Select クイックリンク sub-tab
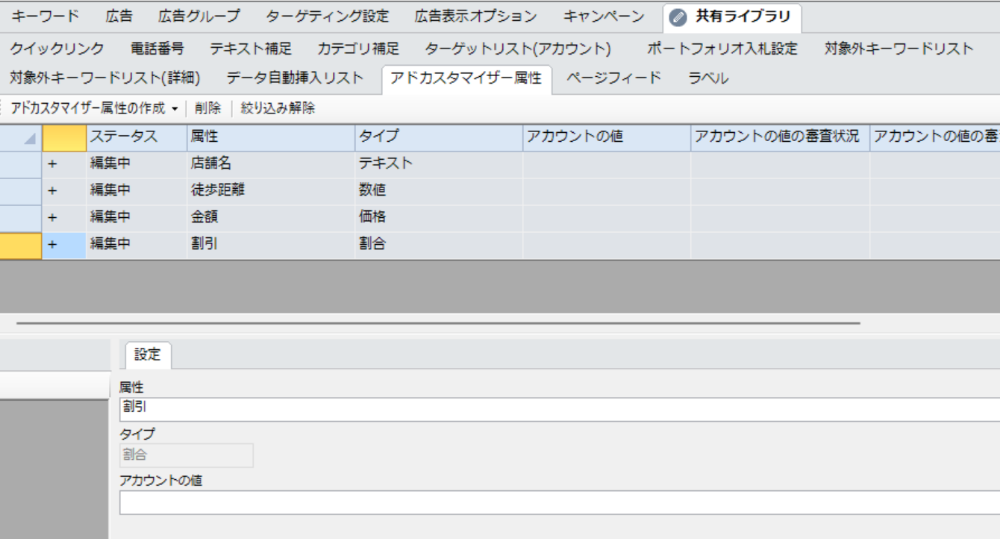The image size is (1000, 539). click(x=57, y=48)
